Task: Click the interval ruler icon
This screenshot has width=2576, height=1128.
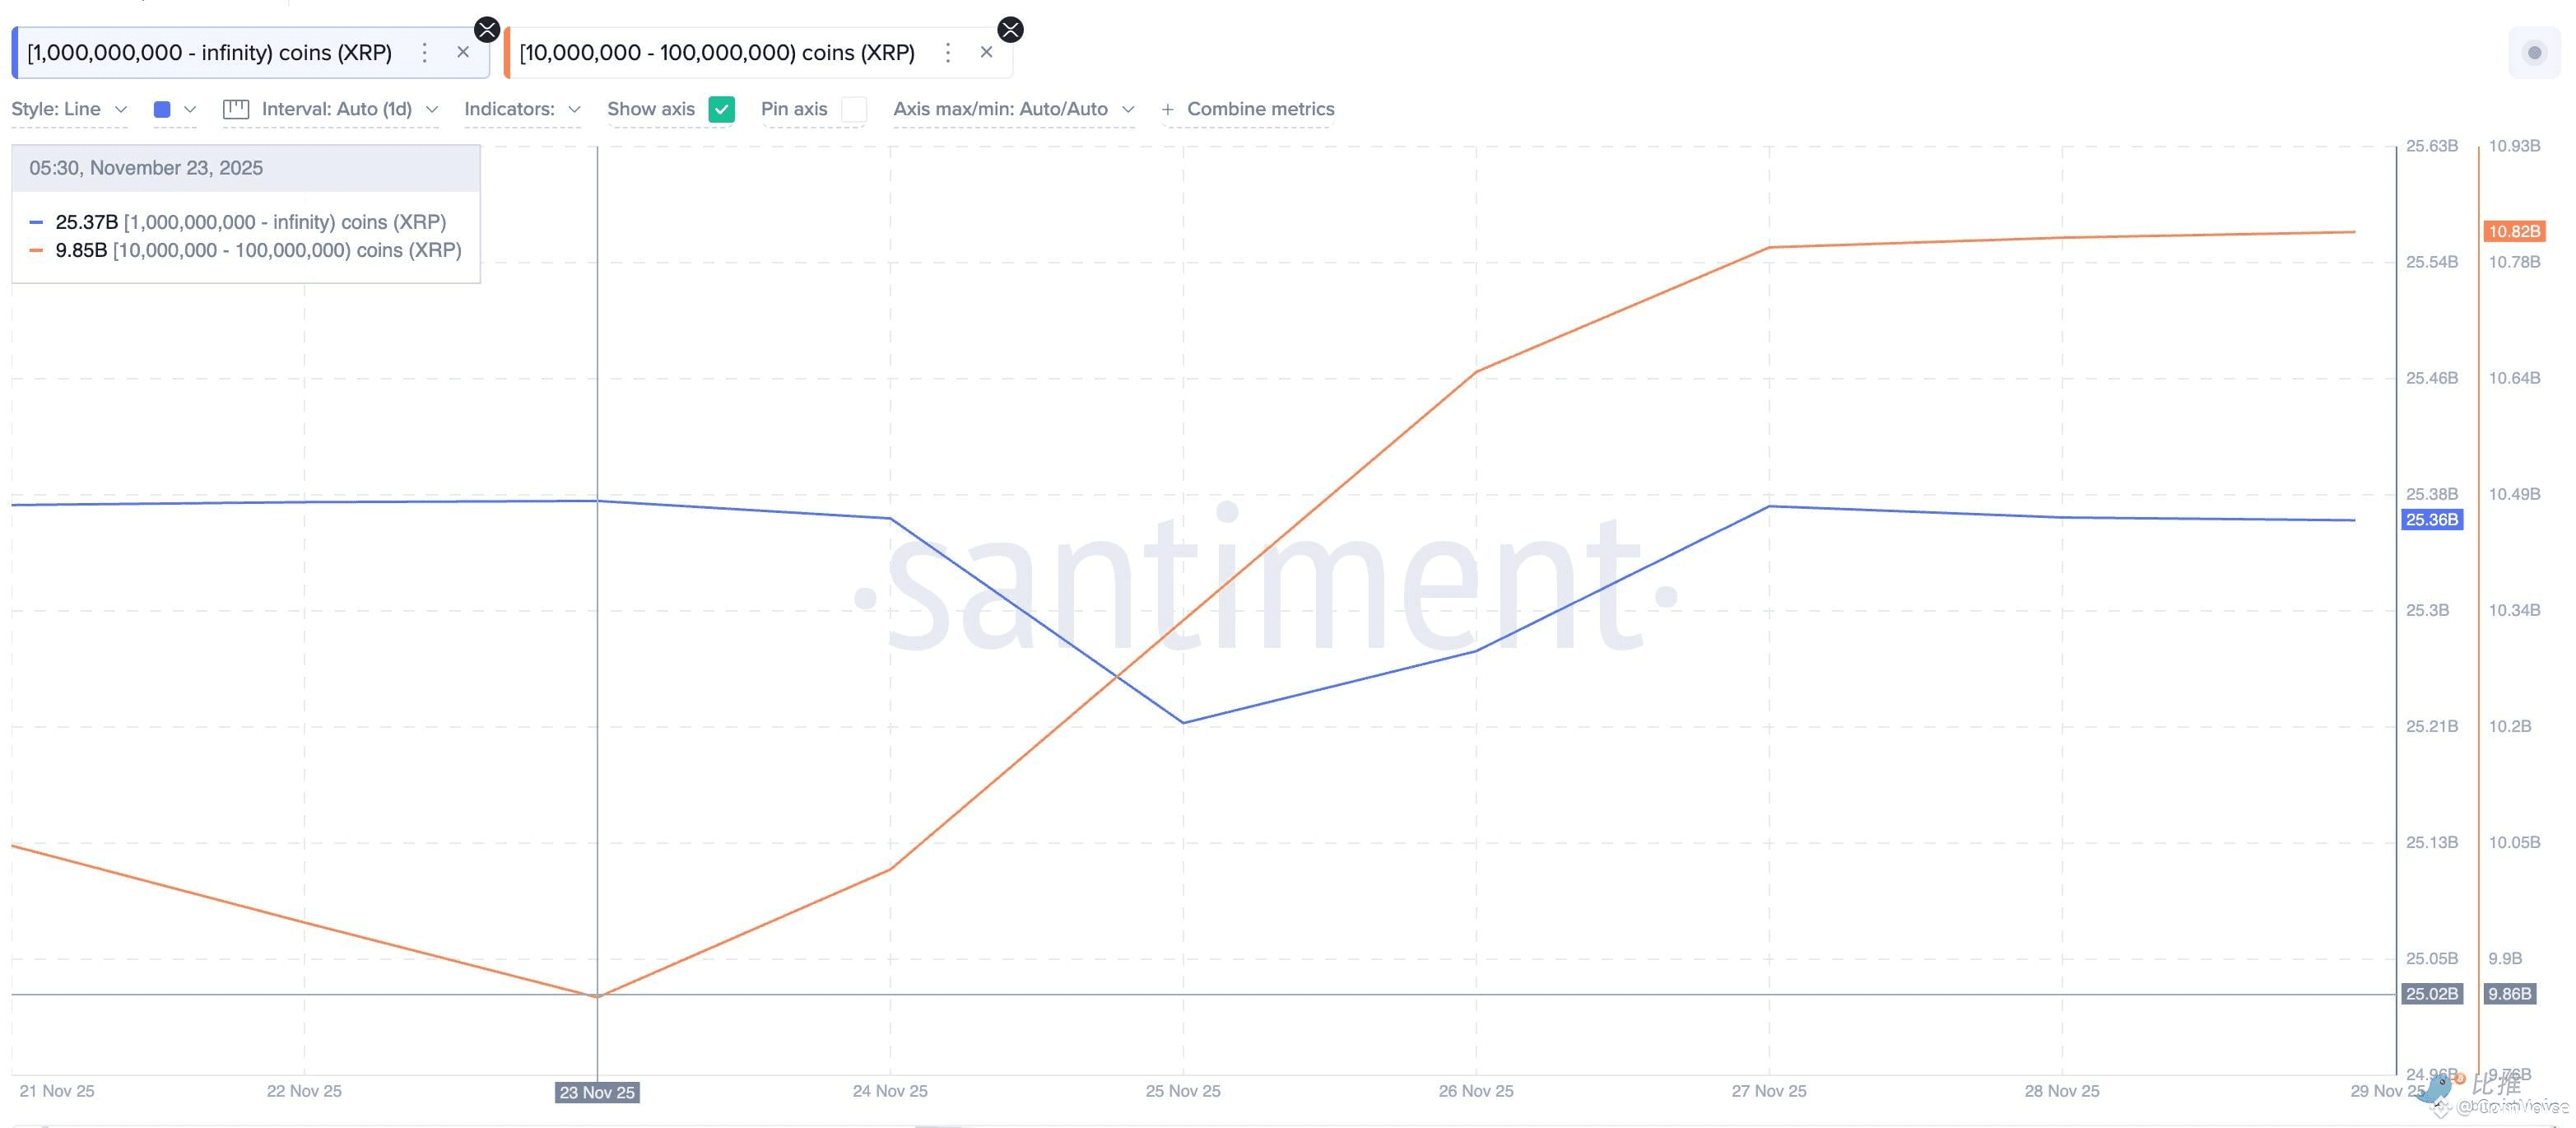Action: pyautogui.click(x=236, y=109)
